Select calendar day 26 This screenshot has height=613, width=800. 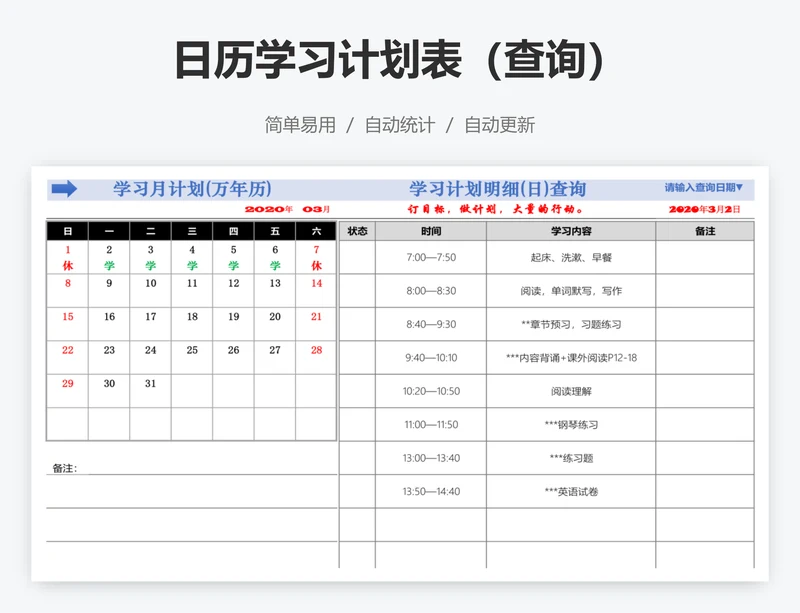(233, 358)
